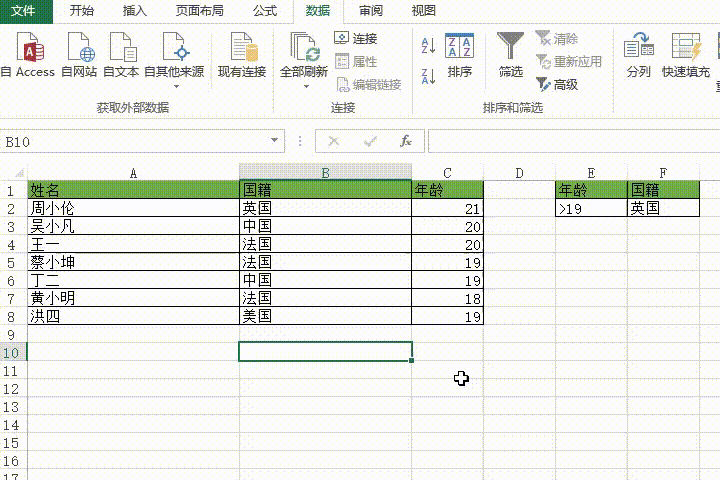Open connection Properties (属性)
720x480 pixels.
(356, 61)
